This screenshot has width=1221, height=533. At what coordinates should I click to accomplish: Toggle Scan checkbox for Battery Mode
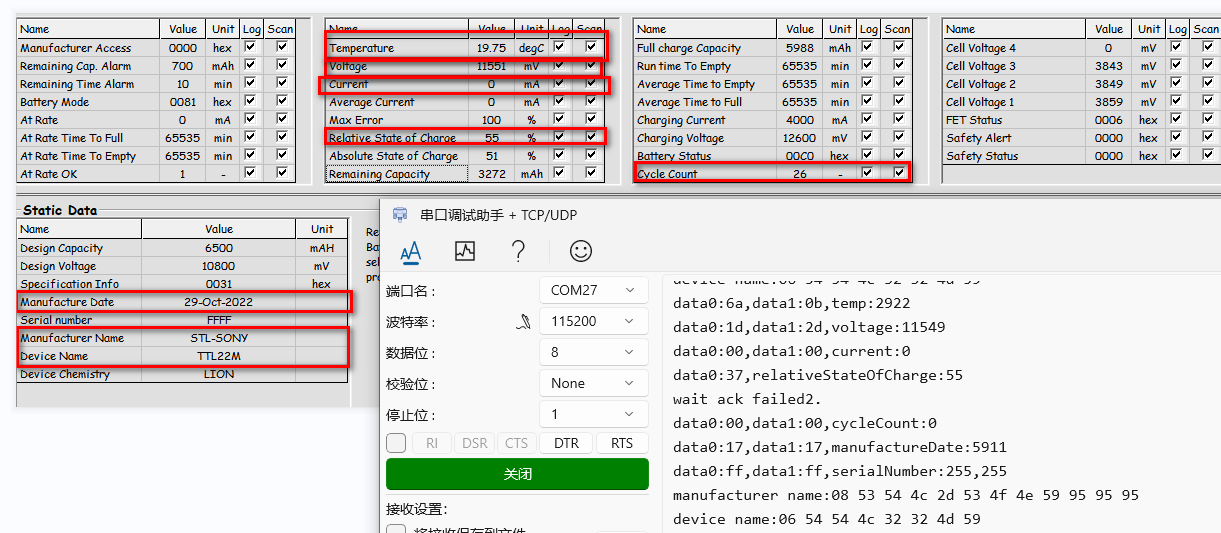(282, 101)
